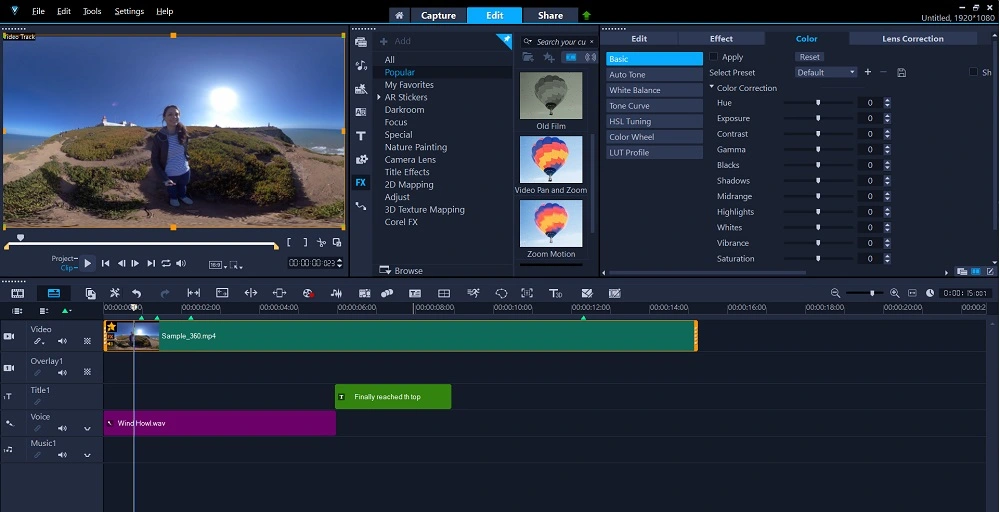
Task: Mute the Overlay1 track audio
Action: pos(62,371)
